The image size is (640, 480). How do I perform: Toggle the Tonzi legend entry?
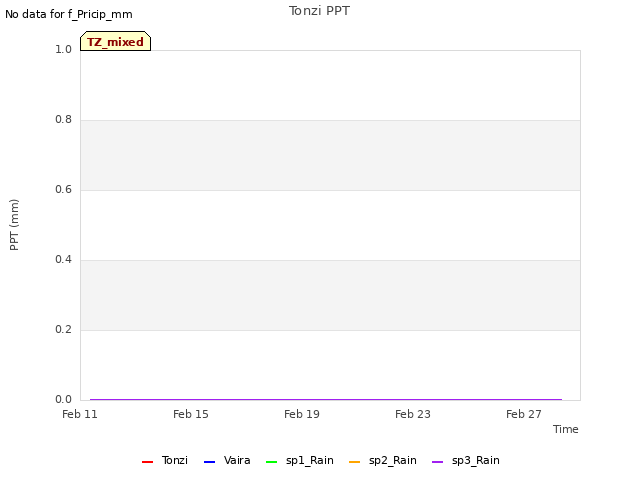tap(165, 460)
